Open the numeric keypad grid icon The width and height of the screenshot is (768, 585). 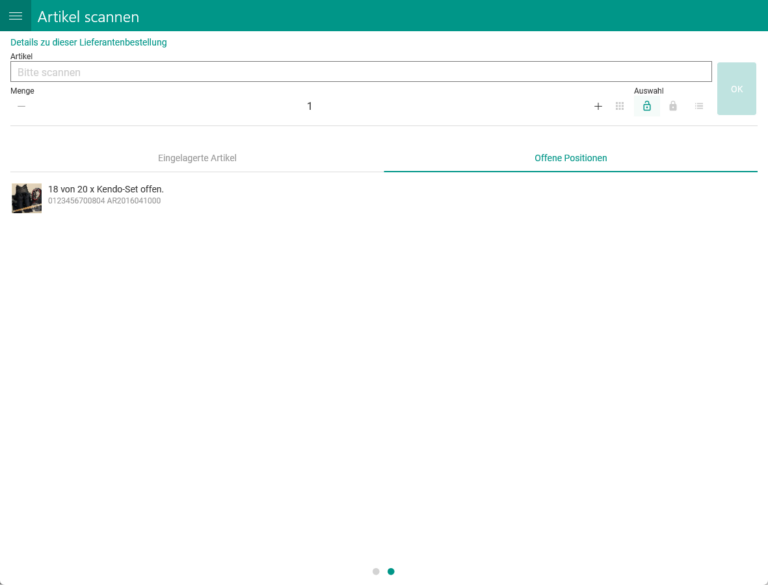[x=620, y=106]
